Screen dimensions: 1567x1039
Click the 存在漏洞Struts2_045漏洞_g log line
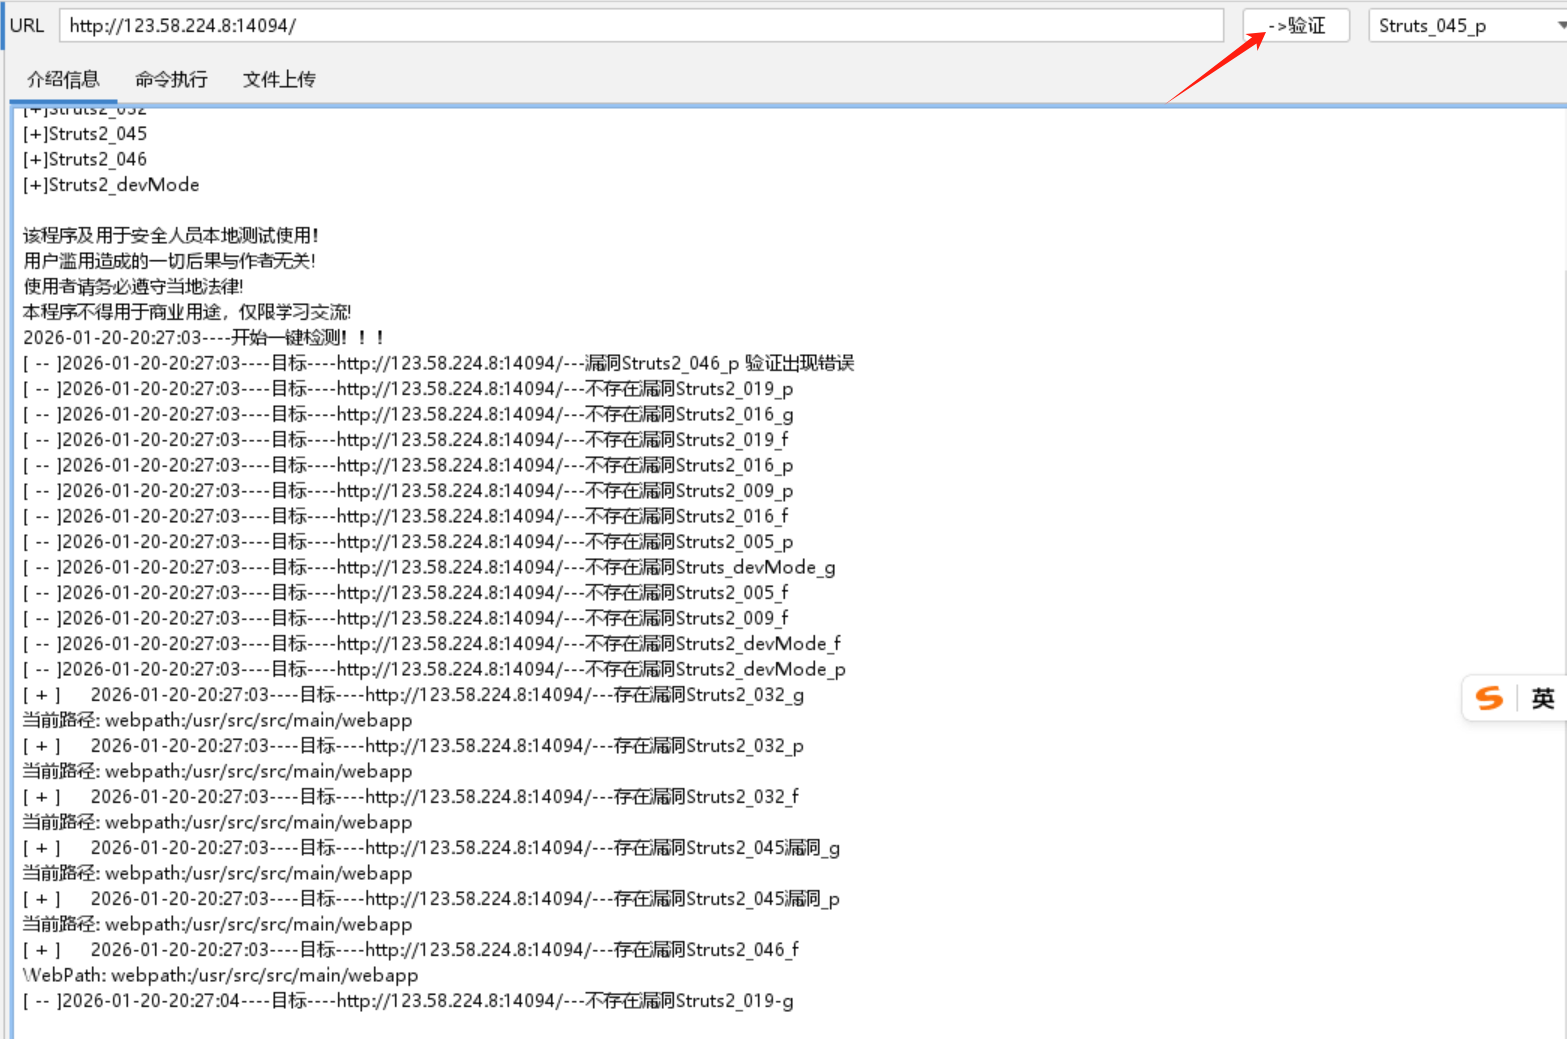pos(431,848)
